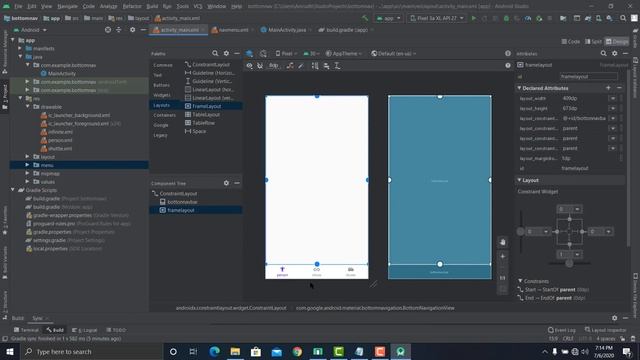Open the AppTheme dropdown
The width and height of the screenshot is (640, 360).
(344, 53)
